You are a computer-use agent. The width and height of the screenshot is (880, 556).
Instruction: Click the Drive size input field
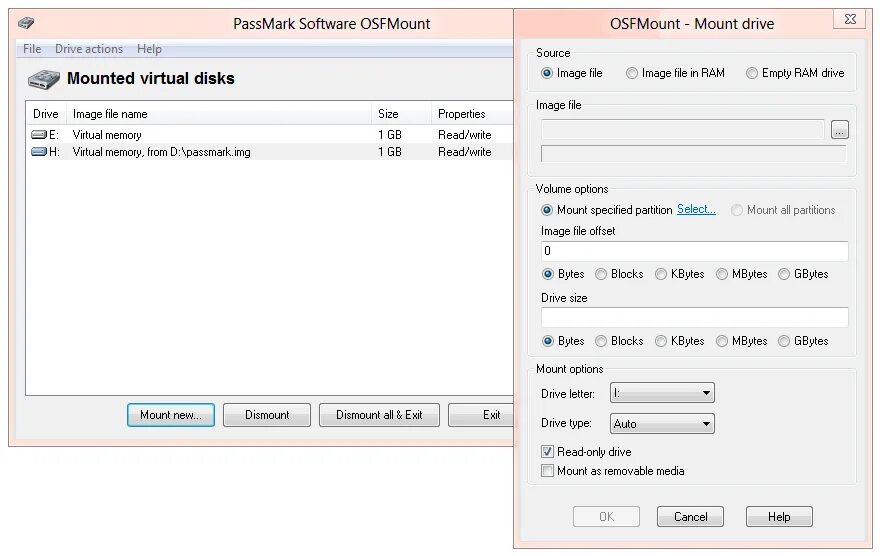[695, 318]
